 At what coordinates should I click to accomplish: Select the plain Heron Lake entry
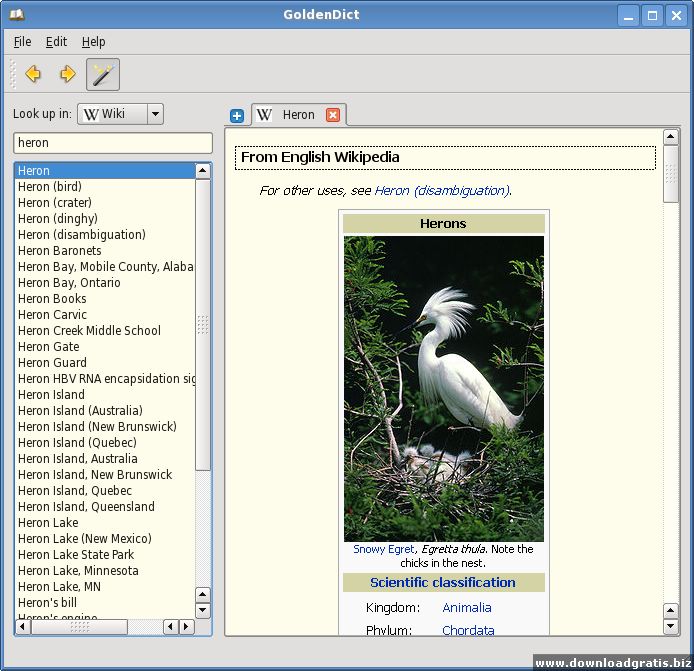coord(105,523)
